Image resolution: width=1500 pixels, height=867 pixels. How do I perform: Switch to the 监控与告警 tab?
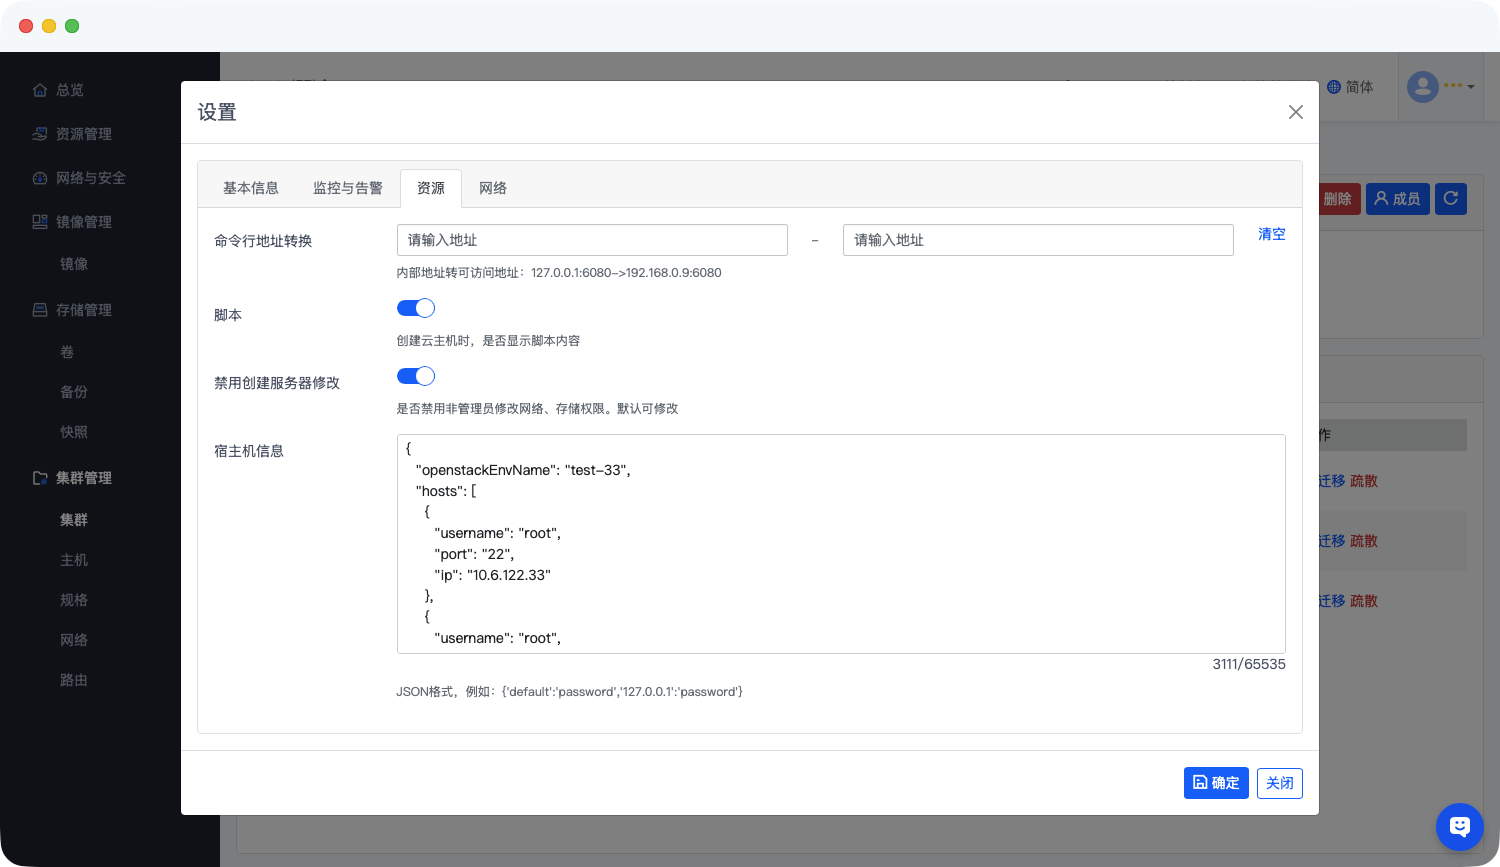347,188
